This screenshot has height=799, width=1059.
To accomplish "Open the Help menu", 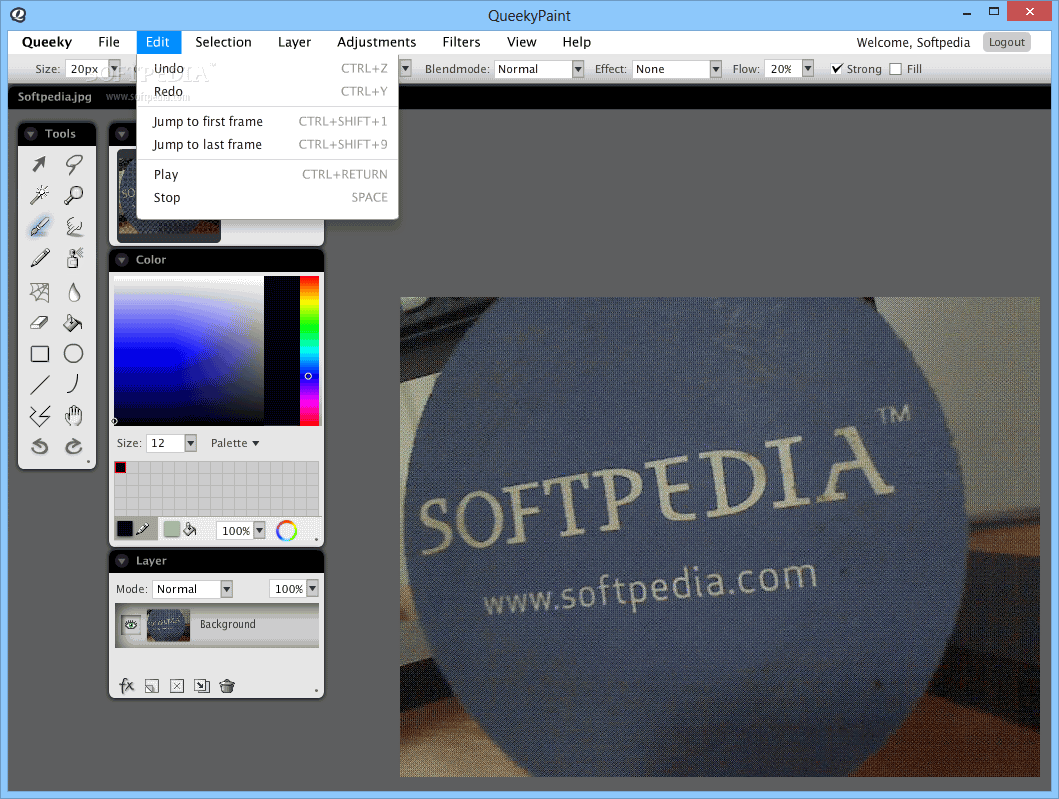I will (x=577, y=42).
